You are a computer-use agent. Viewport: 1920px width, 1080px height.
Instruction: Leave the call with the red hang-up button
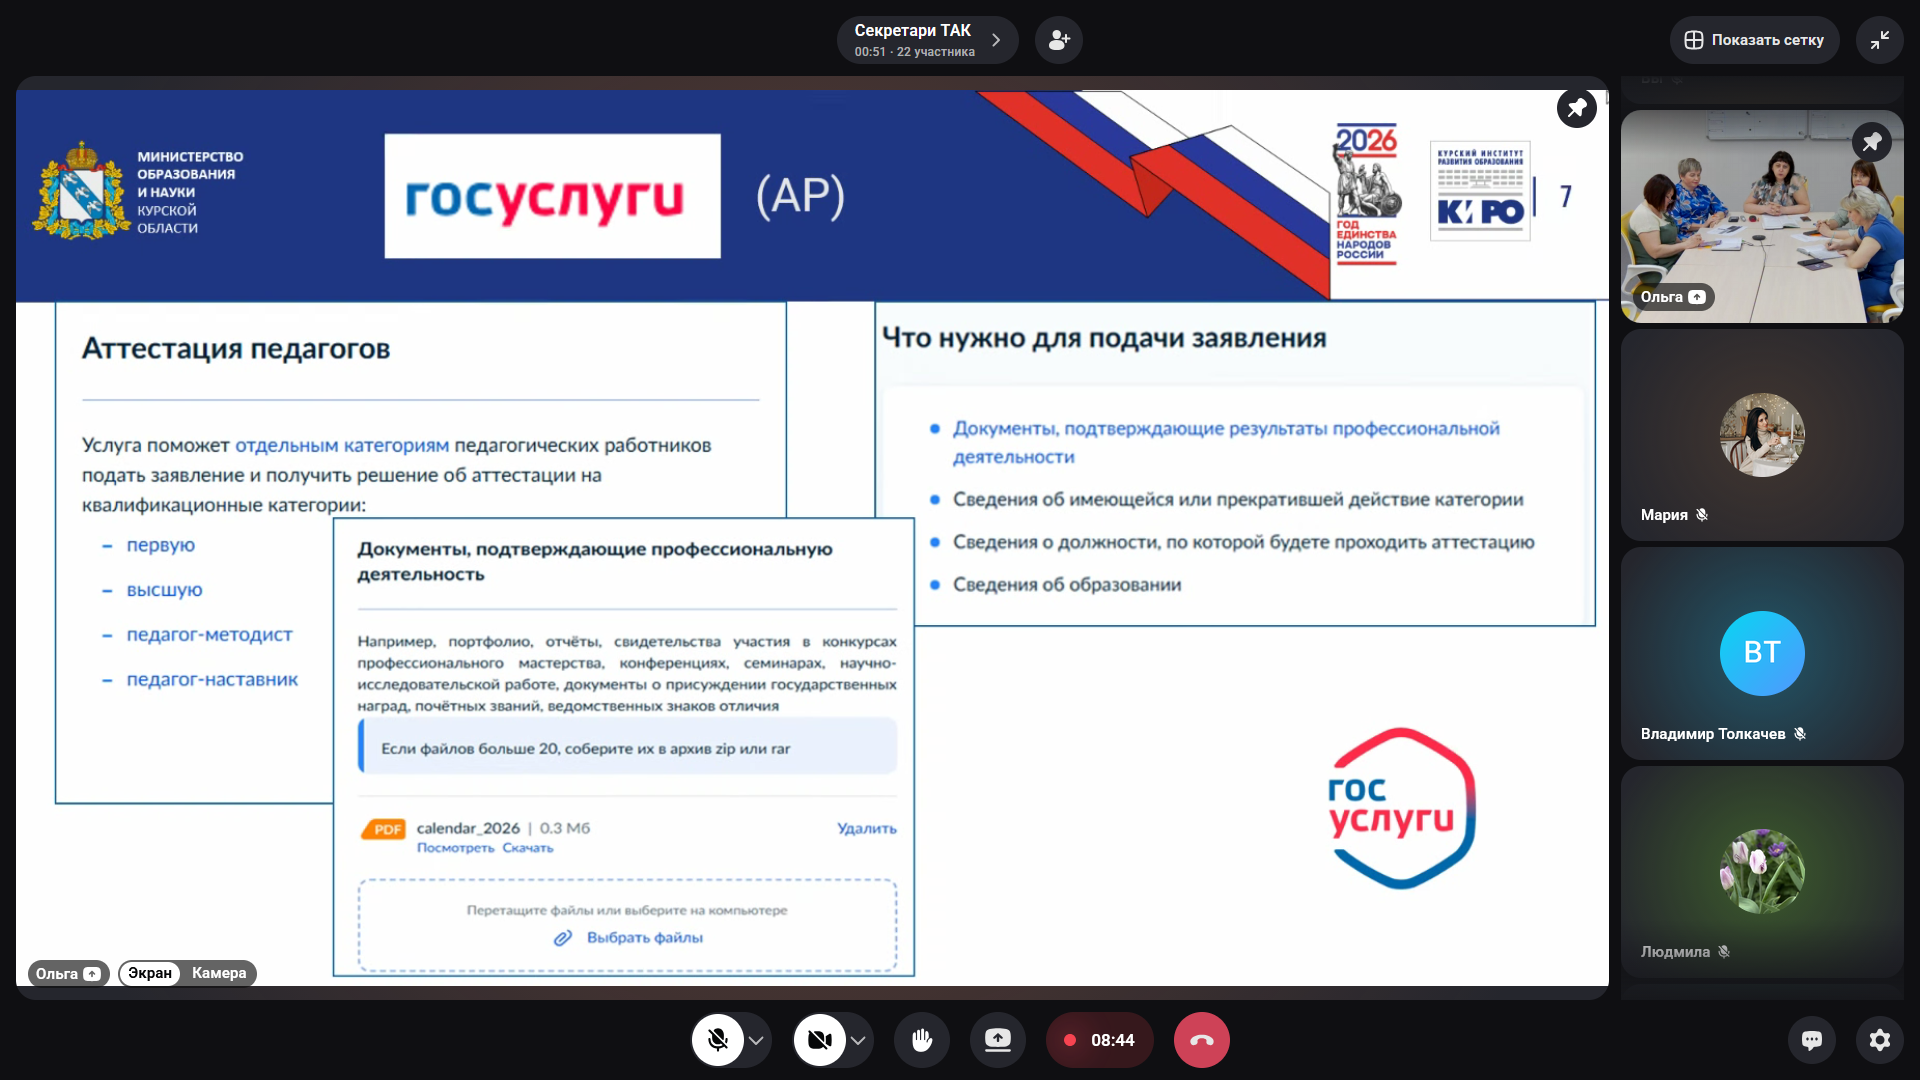click(1202, 1040)
